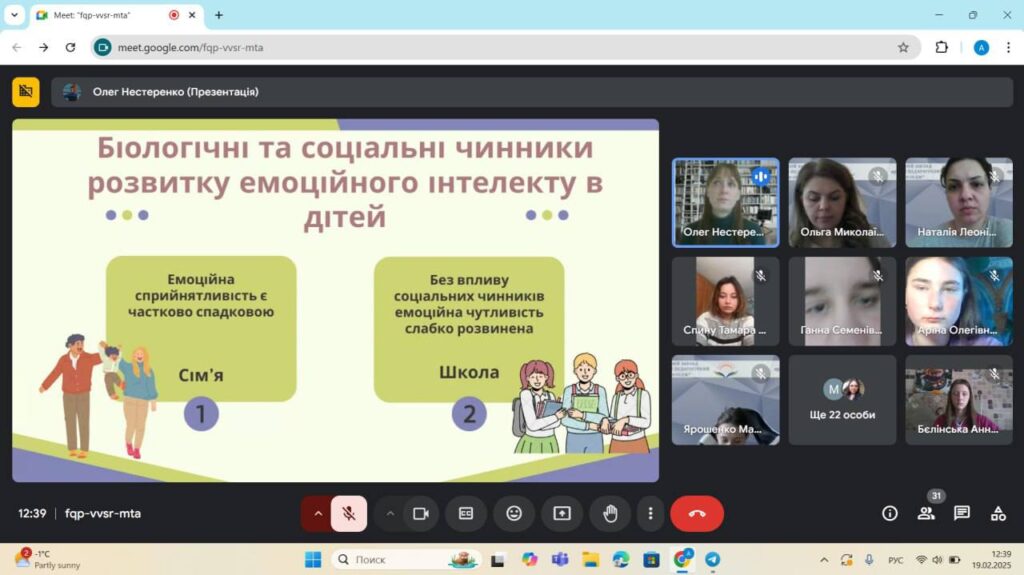Leave the call with red hang-up button
Image resolution: width=1024 pixels, height=575 pixels.
[x=697, y=513]
